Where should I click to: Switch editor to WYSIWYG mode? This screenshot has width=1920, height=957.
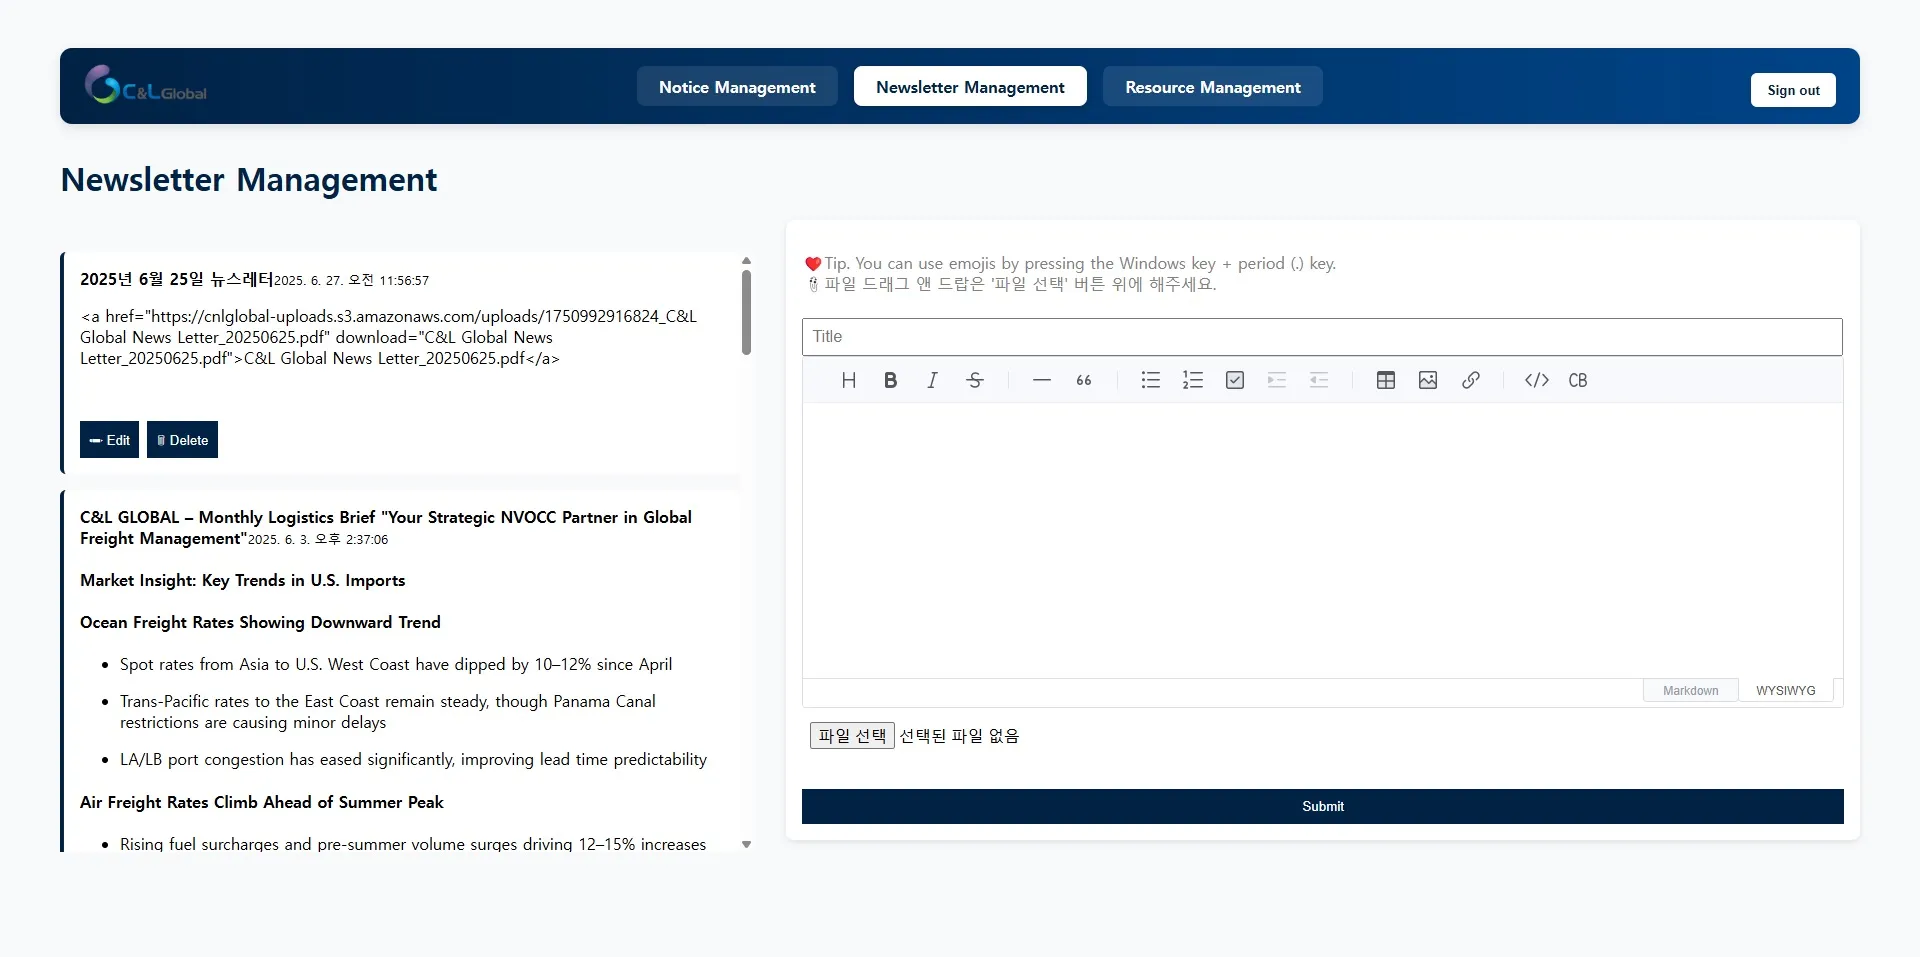(x=1785, y=691)
